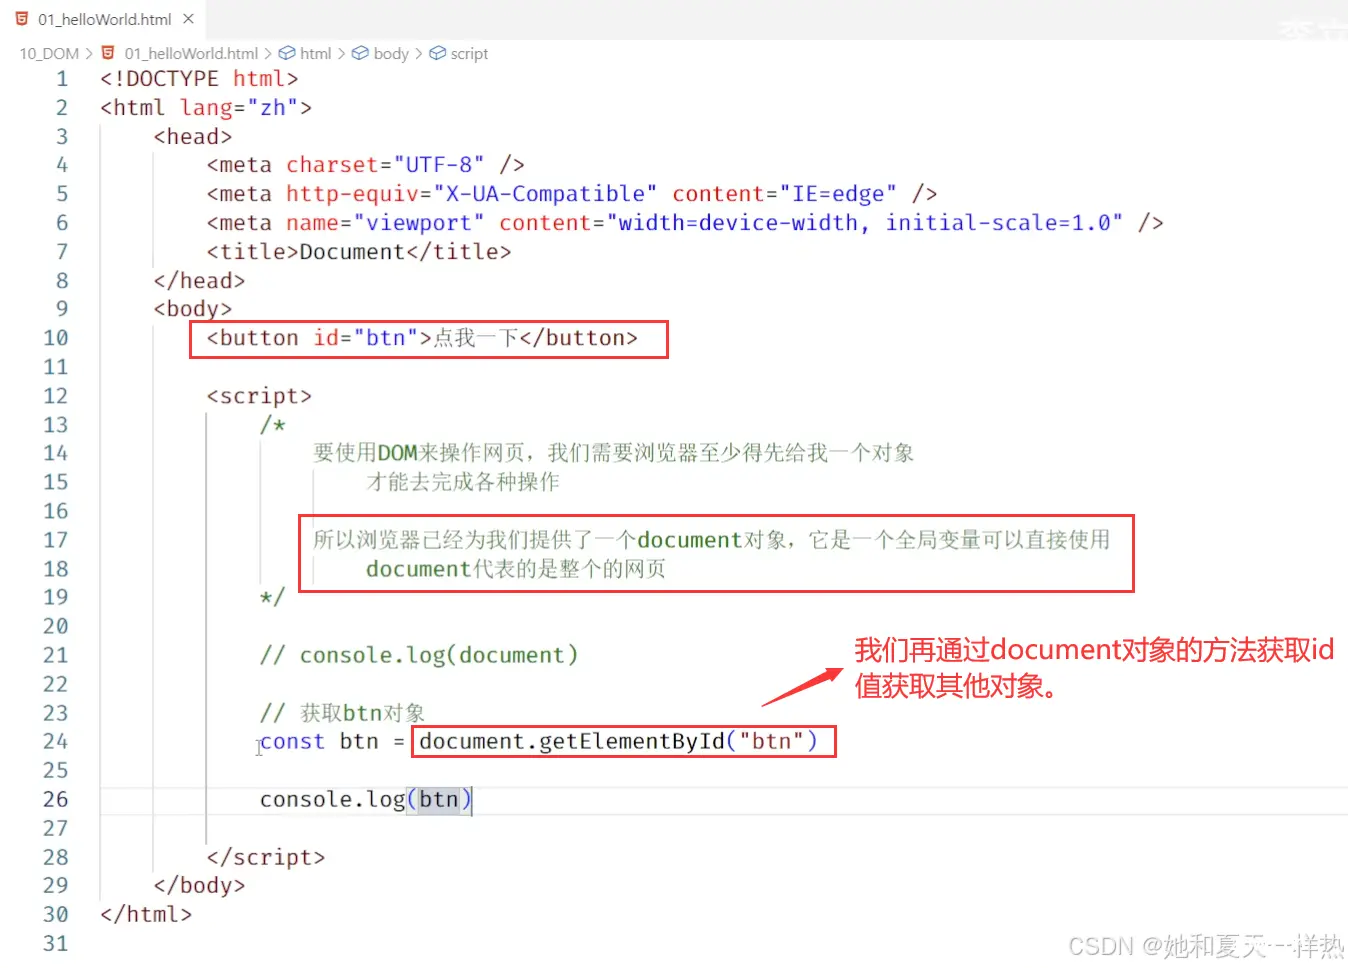Click comment line document代表的是整个的网页
The width and height of the screenshot is (1348, 968).
pyautogui.click(x=516, y=569)
